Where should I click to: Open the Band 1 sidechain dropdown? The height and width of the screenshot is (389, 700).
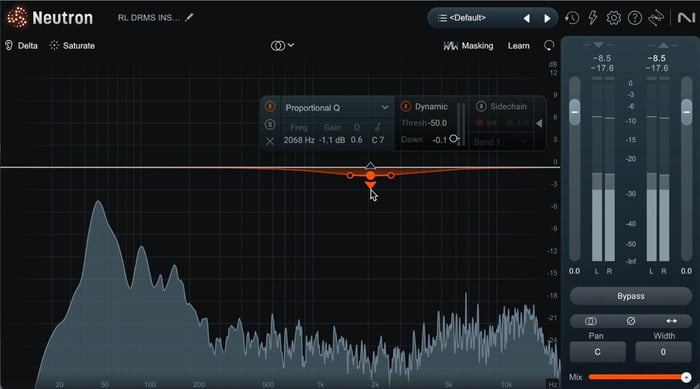(500, 142)
